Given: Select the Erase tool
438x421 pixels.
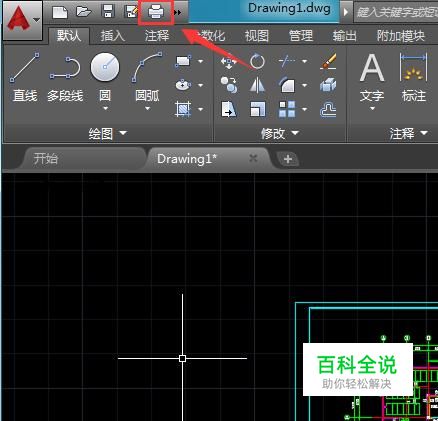Looking at the screenshot, I should click(x=328, y=61).
